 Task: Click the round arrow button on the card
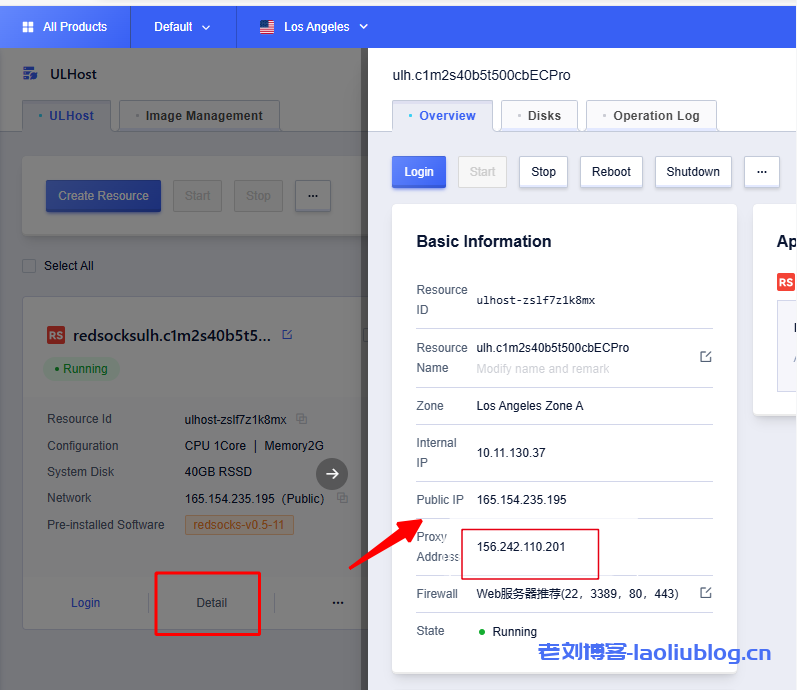pyautogui.click(x=332, y=474)
